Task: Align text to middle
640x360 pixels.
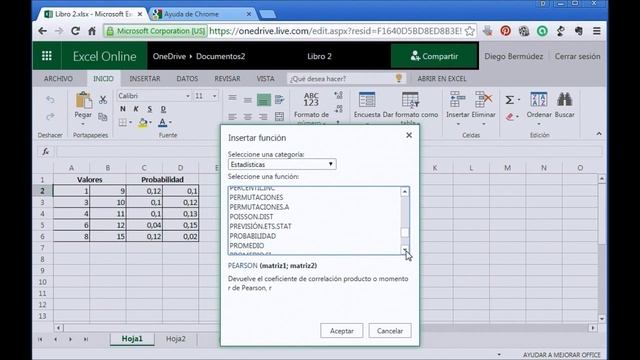Action: [248, 100]
